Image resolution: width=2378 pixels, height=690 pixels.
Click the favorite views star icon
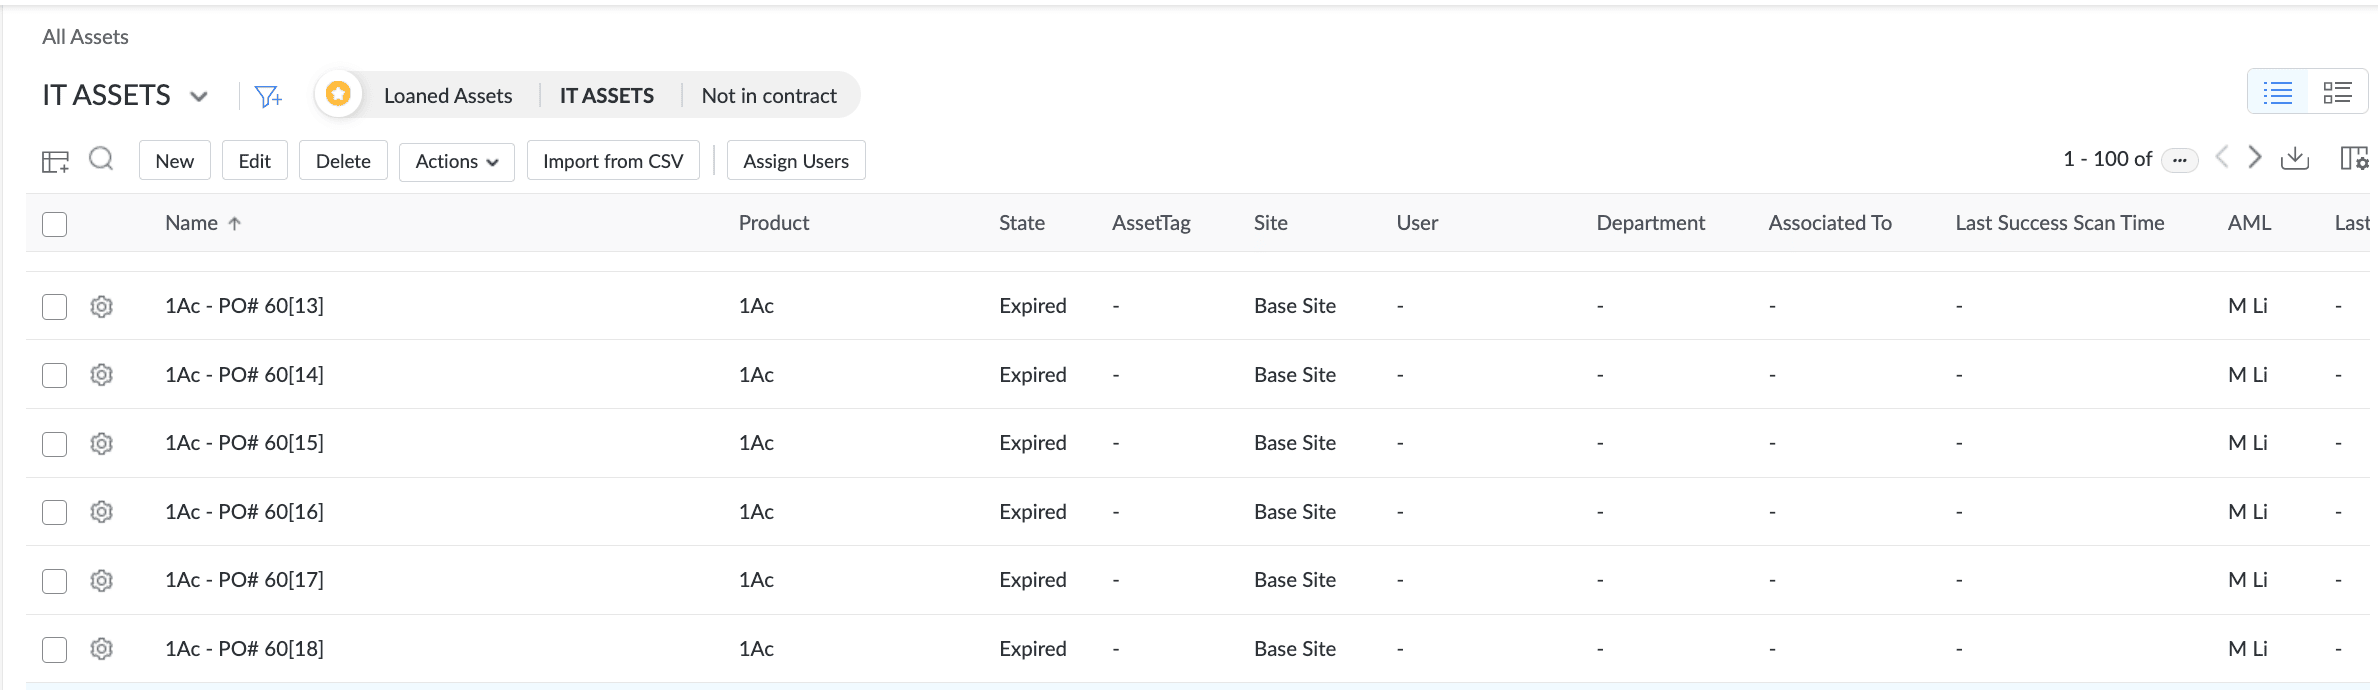coord(338,94)
